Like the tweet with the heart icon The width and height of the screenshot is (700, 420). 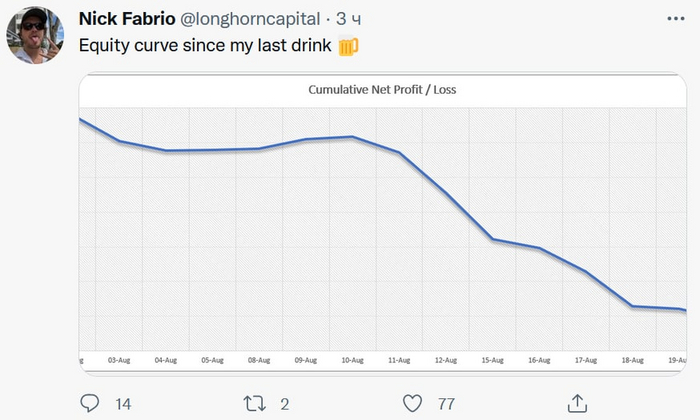click(x=411, y=403)
